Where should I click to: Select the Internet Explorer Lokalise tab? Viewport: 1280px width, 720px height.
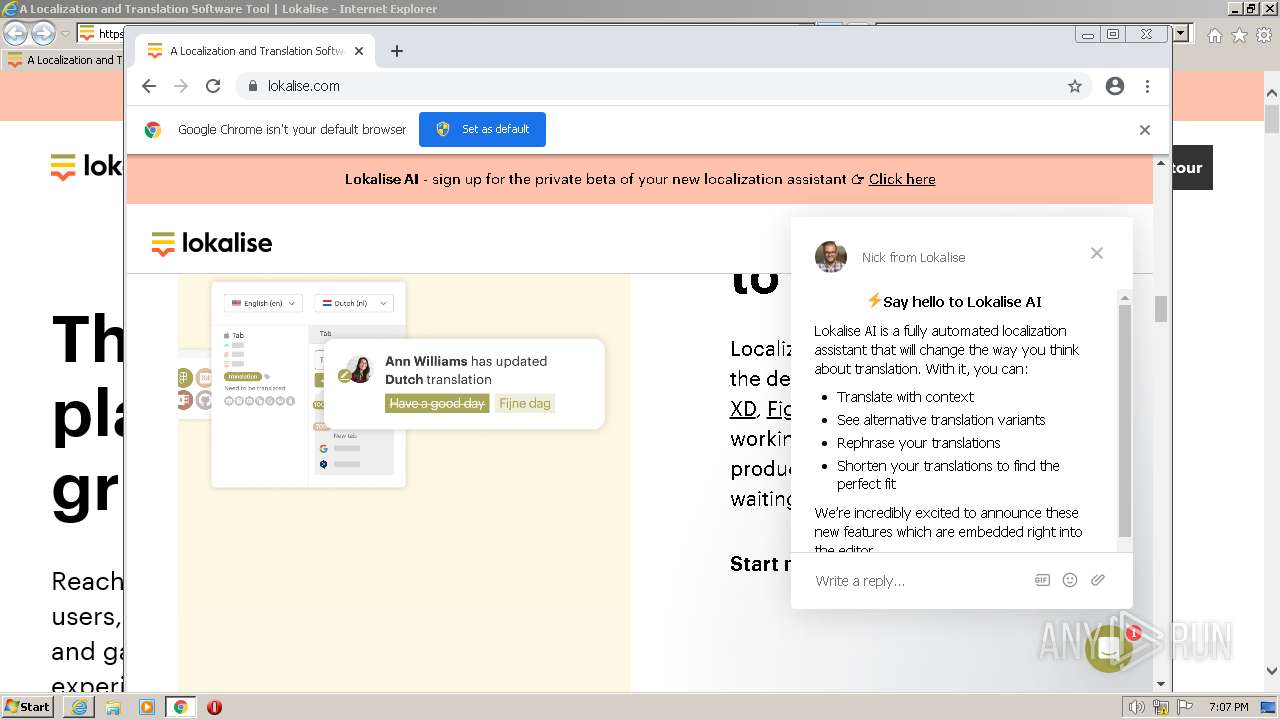point(64,60)
